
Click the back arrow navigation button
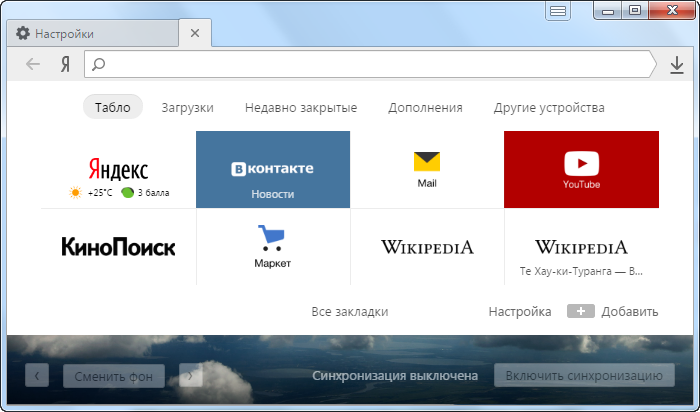(x=33, y=64)
